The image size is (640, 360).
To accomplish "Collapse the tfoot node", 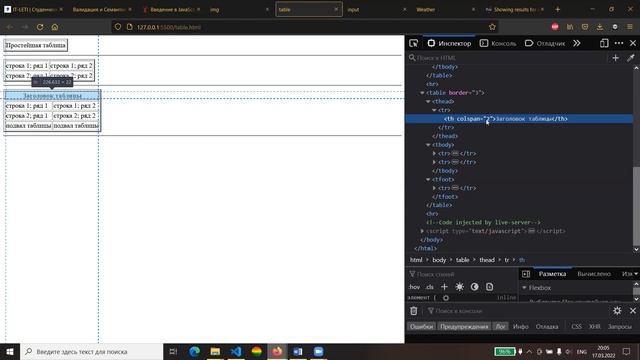I will point(428,180).
